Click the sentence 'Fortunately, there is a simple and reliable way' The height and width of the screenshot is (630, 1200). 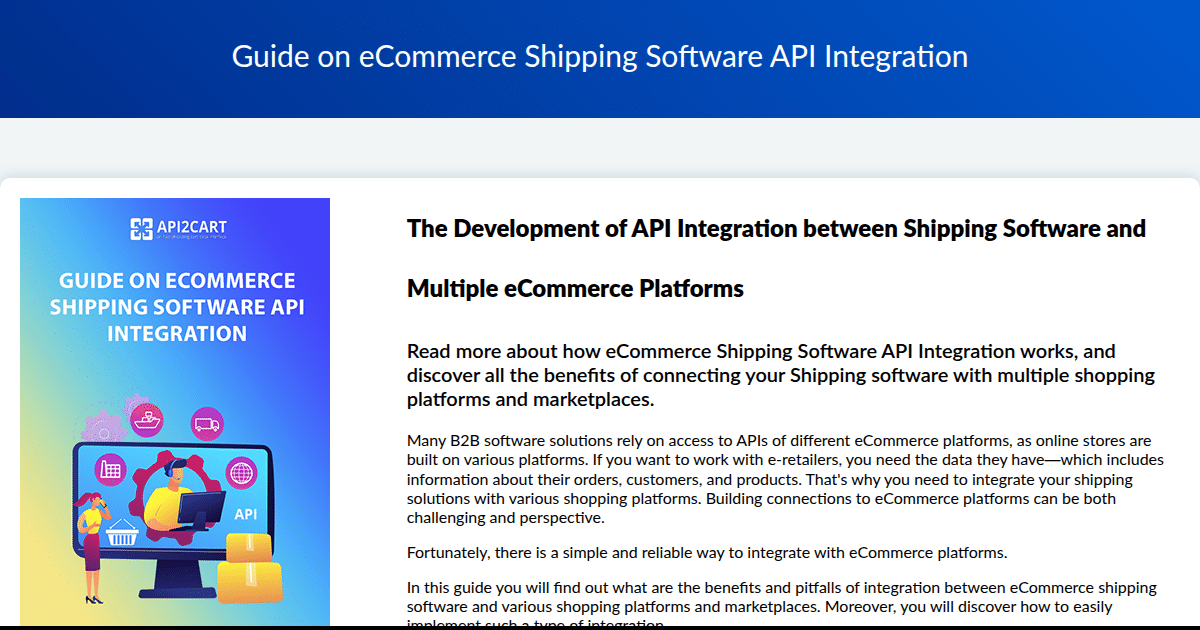click(707, 552)
